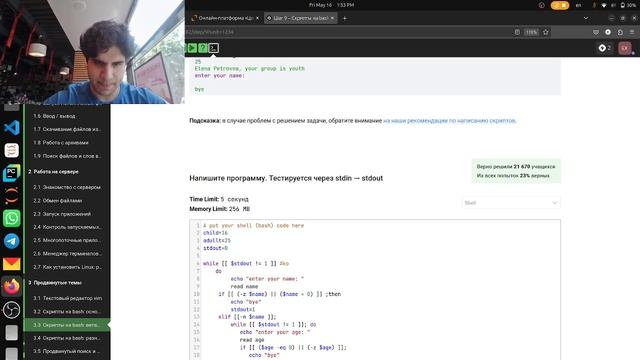Click the green run (play) icon
This screenshot has width=640, height=360.
192,48
